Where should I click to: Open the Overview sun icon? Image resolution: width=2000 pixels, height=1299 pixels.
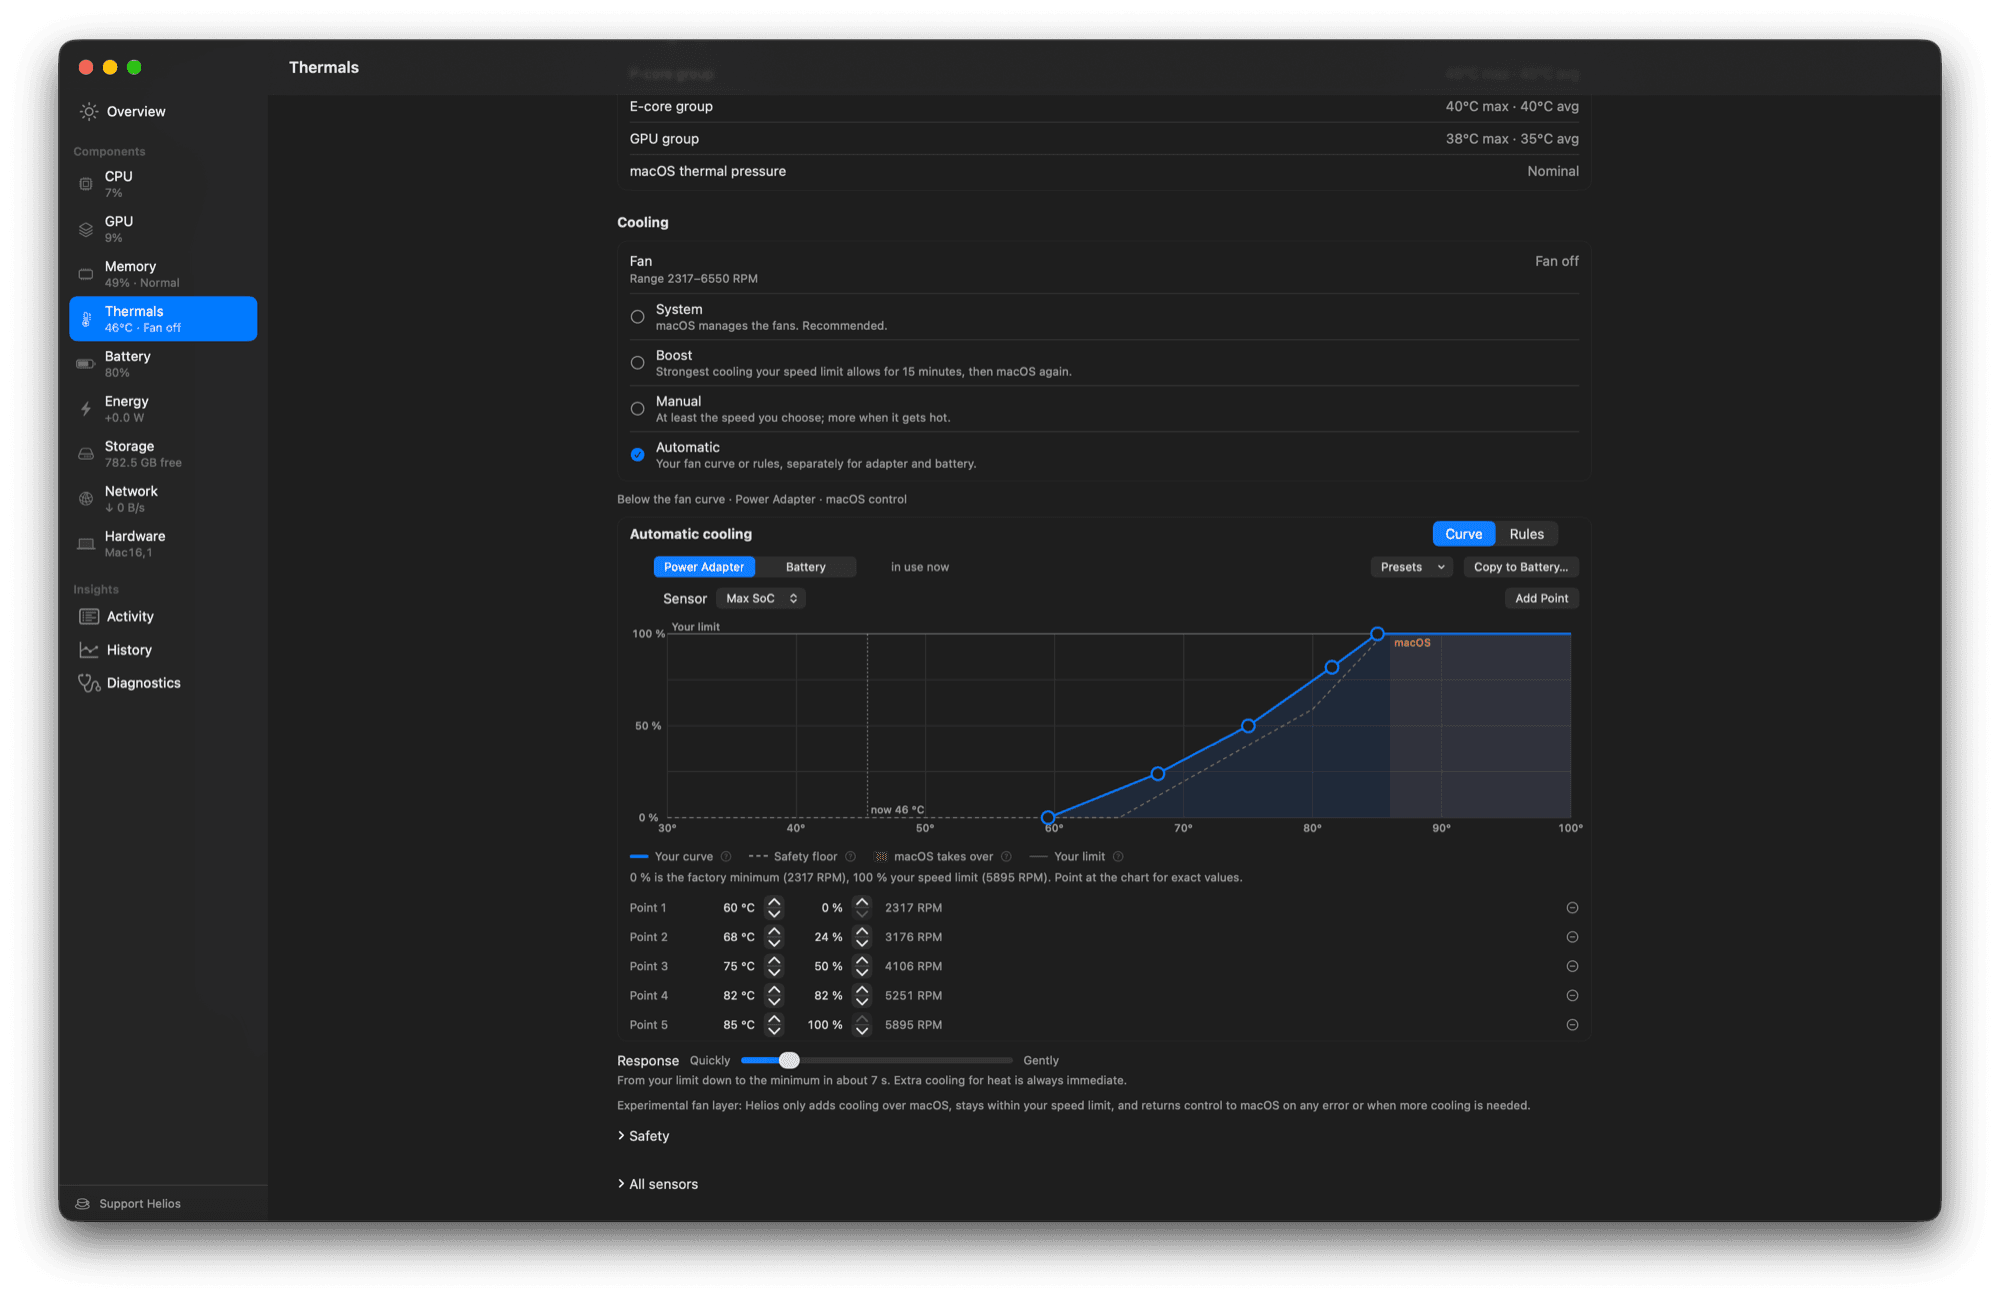coord(89,111)
